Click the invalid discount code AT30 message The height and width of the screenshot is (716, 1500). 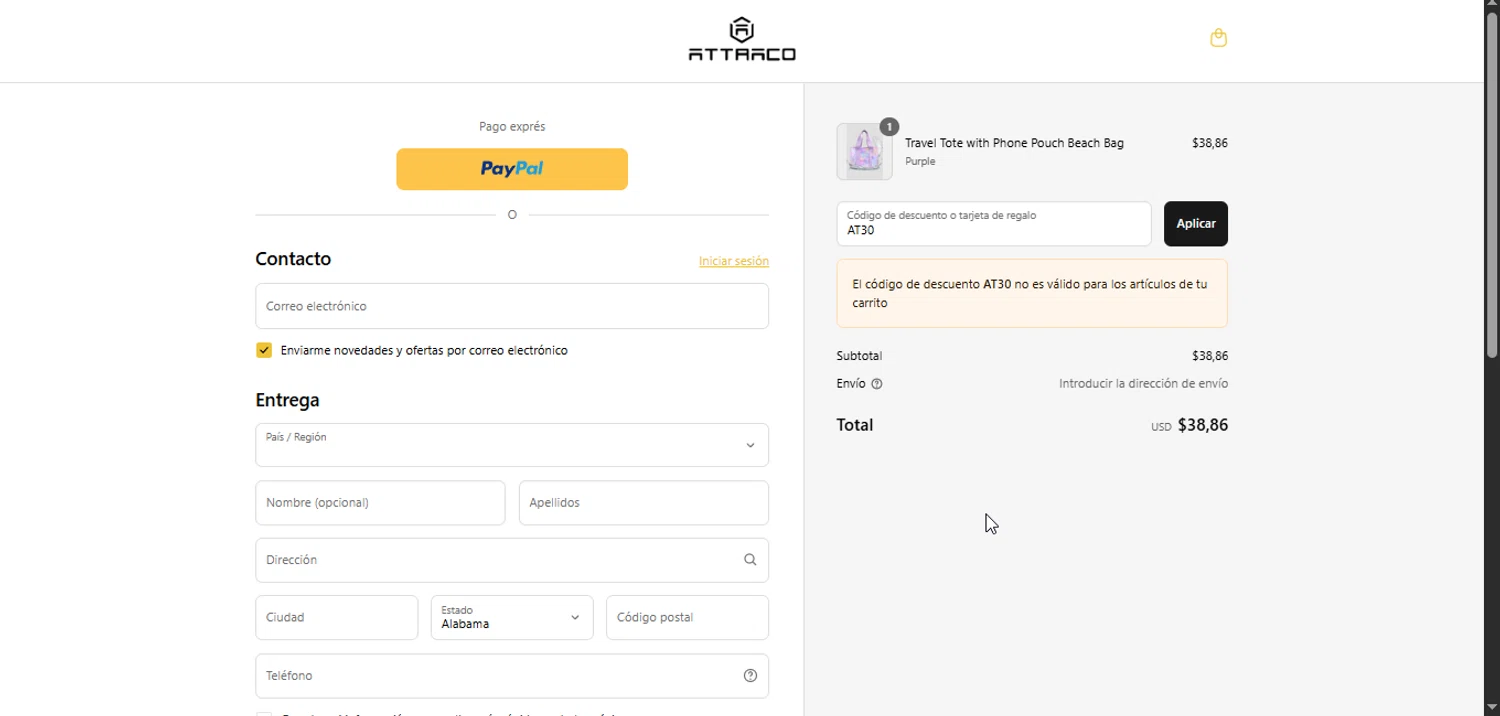(x=1032, y=294)
